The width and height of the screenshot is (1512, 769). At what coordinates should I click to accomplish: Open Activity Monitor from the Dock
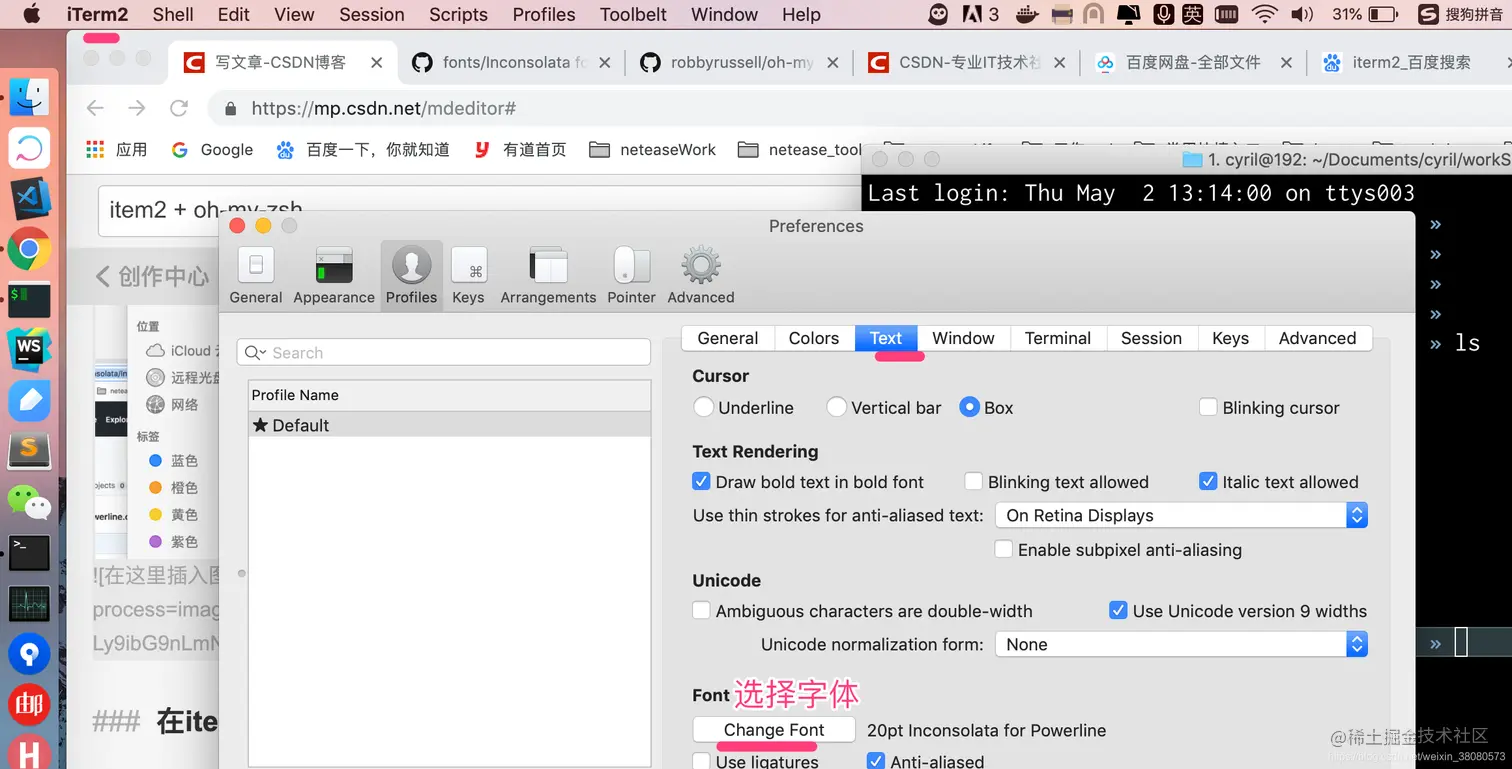(29, 604)
